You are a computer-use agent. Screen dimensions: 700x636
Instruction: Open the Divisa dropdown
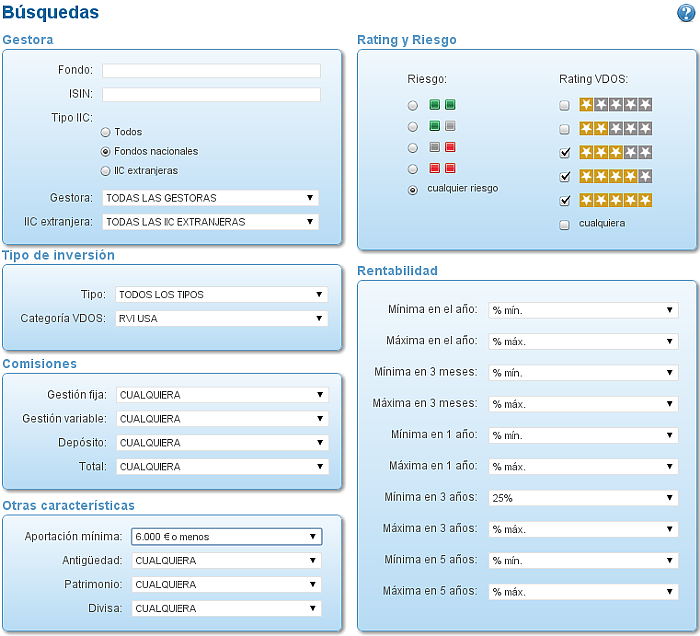226,608
